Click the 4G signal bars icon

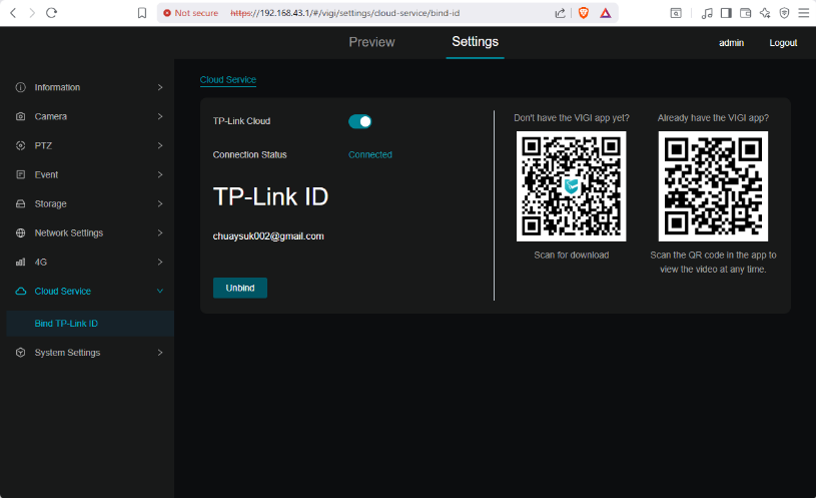coord(20,262)
